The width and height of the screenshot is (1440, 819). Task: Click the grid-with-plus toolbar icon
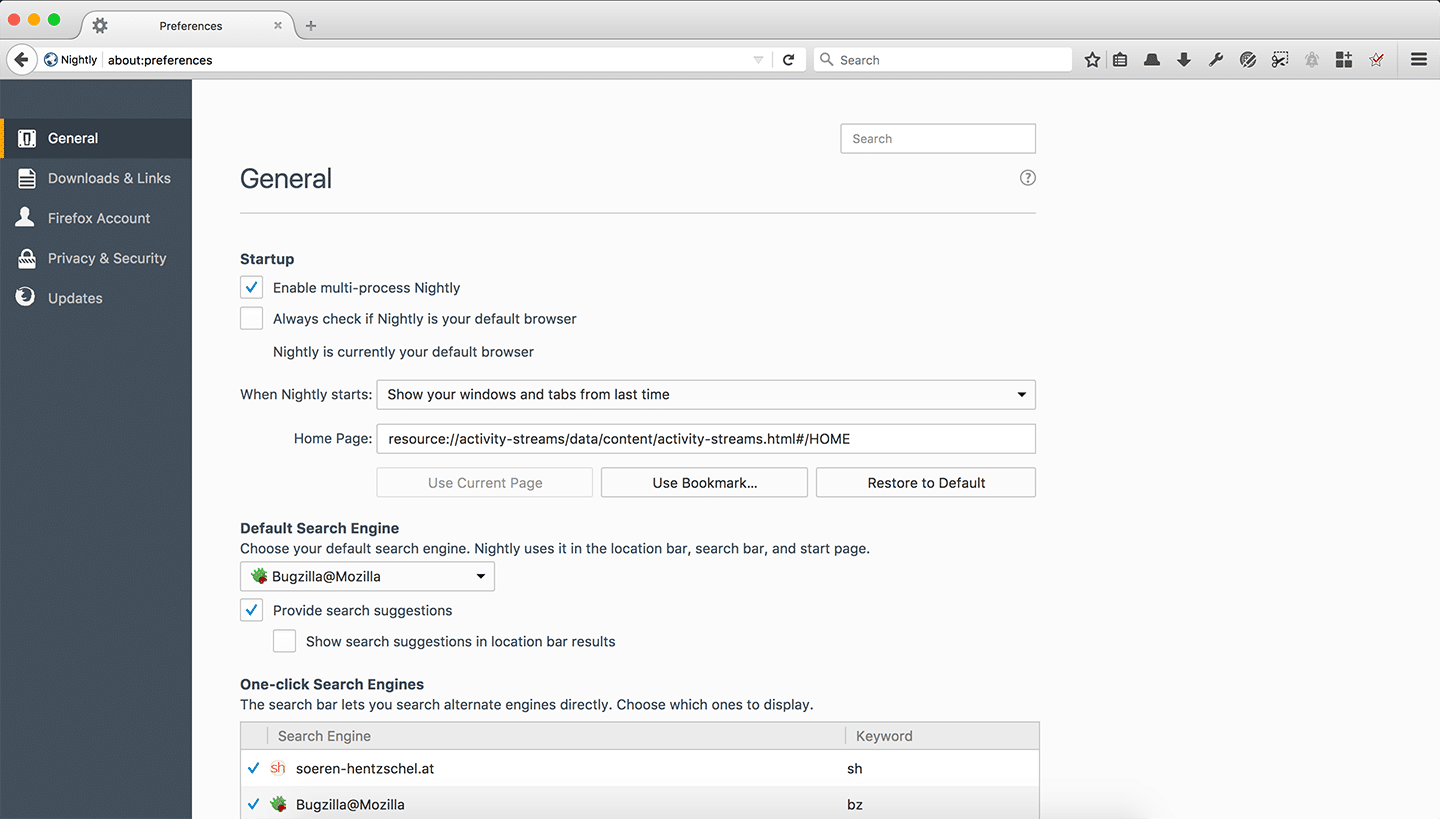pos(1343,60)
